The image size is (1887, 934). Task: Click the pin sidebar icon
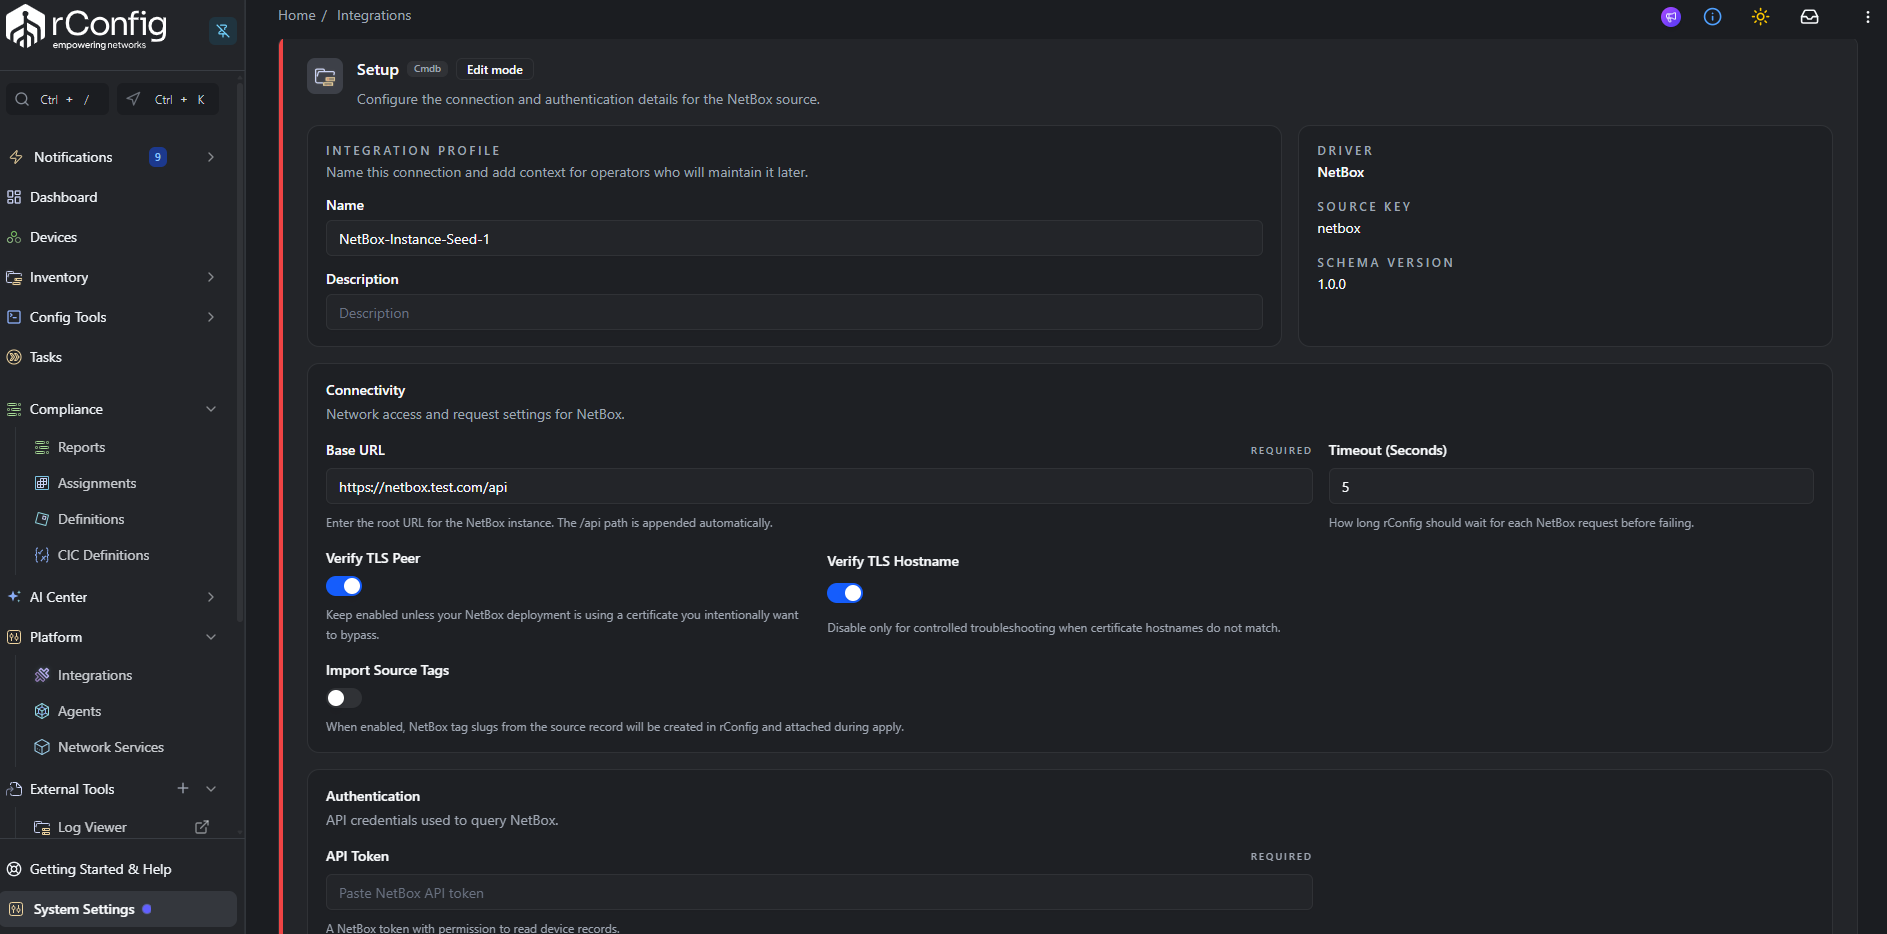(223, 31)
